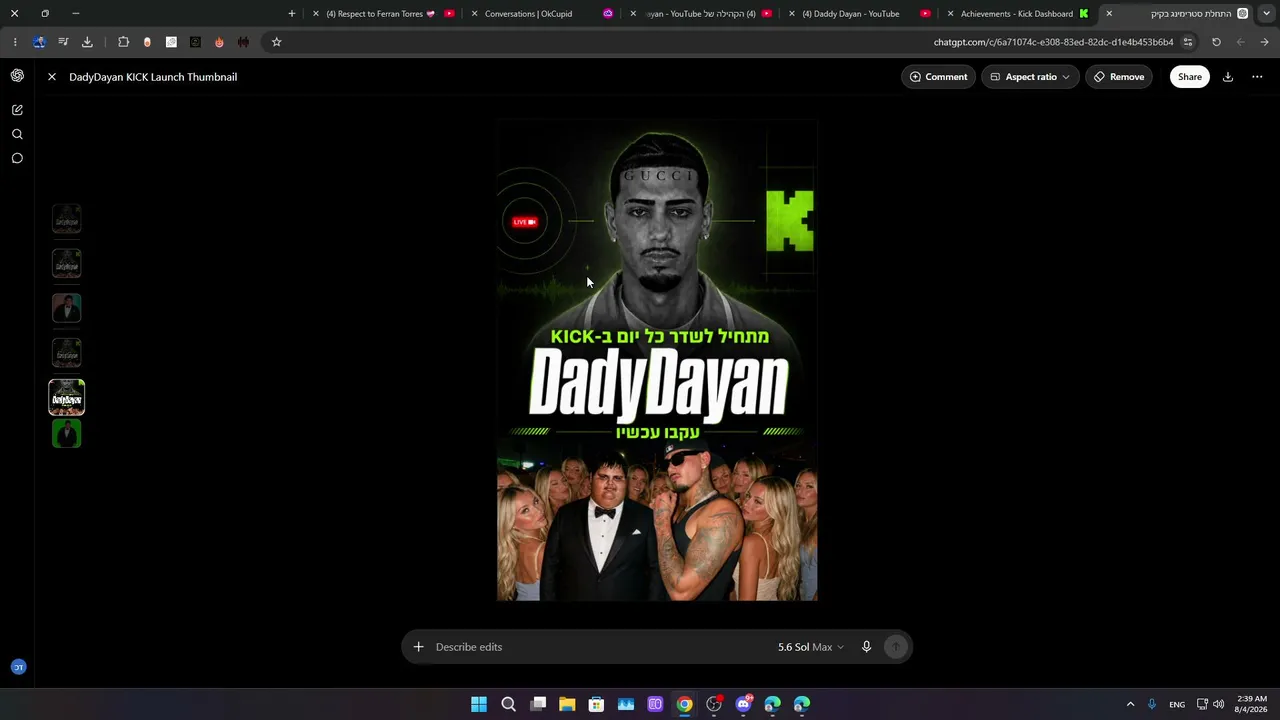Reload the page with the refresh icon
1280x720 pixels.
pyautogui.click(x=1216, y=42)
